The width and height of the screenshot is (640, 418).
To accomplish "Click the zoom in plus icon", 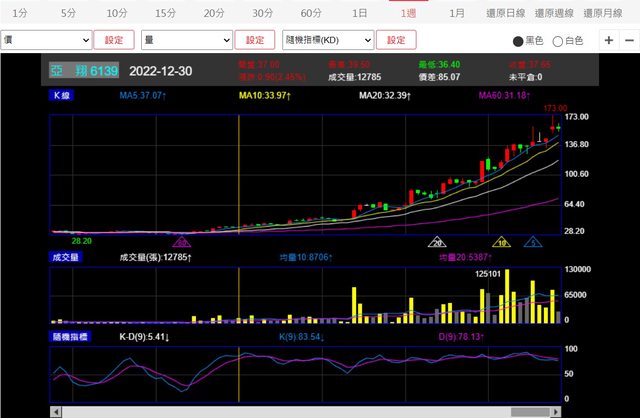I will point(609,40).
